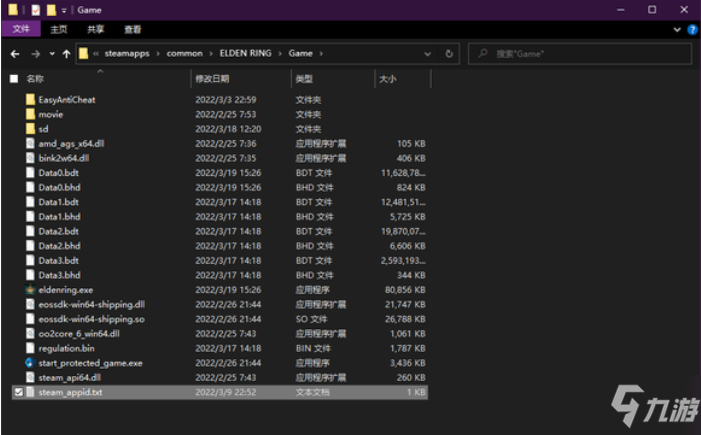The width and height of the screenshot is (701, 435).
Task: Go up one folder level
Action: (67, 54)
